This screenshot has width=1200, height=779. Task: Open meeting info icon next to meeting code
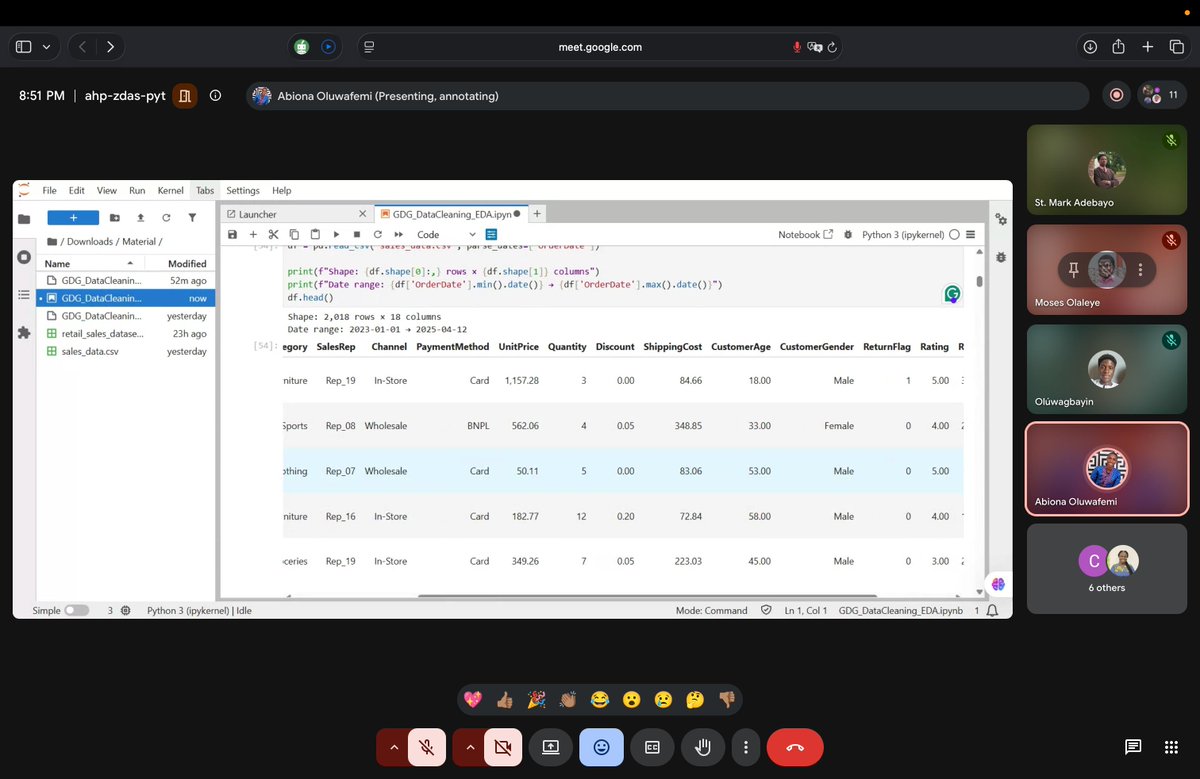(215, 96)
